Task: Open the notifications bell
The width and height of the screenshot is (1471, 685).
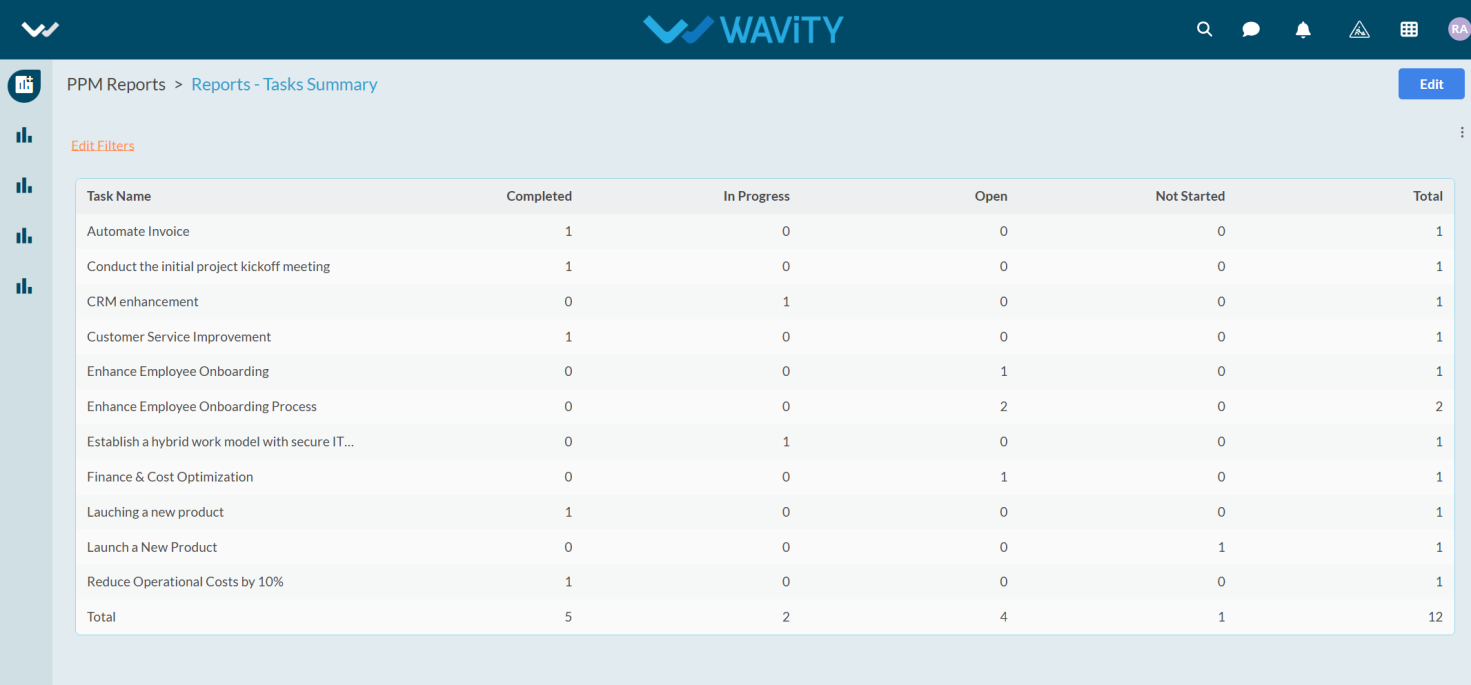Action: 1303,29
